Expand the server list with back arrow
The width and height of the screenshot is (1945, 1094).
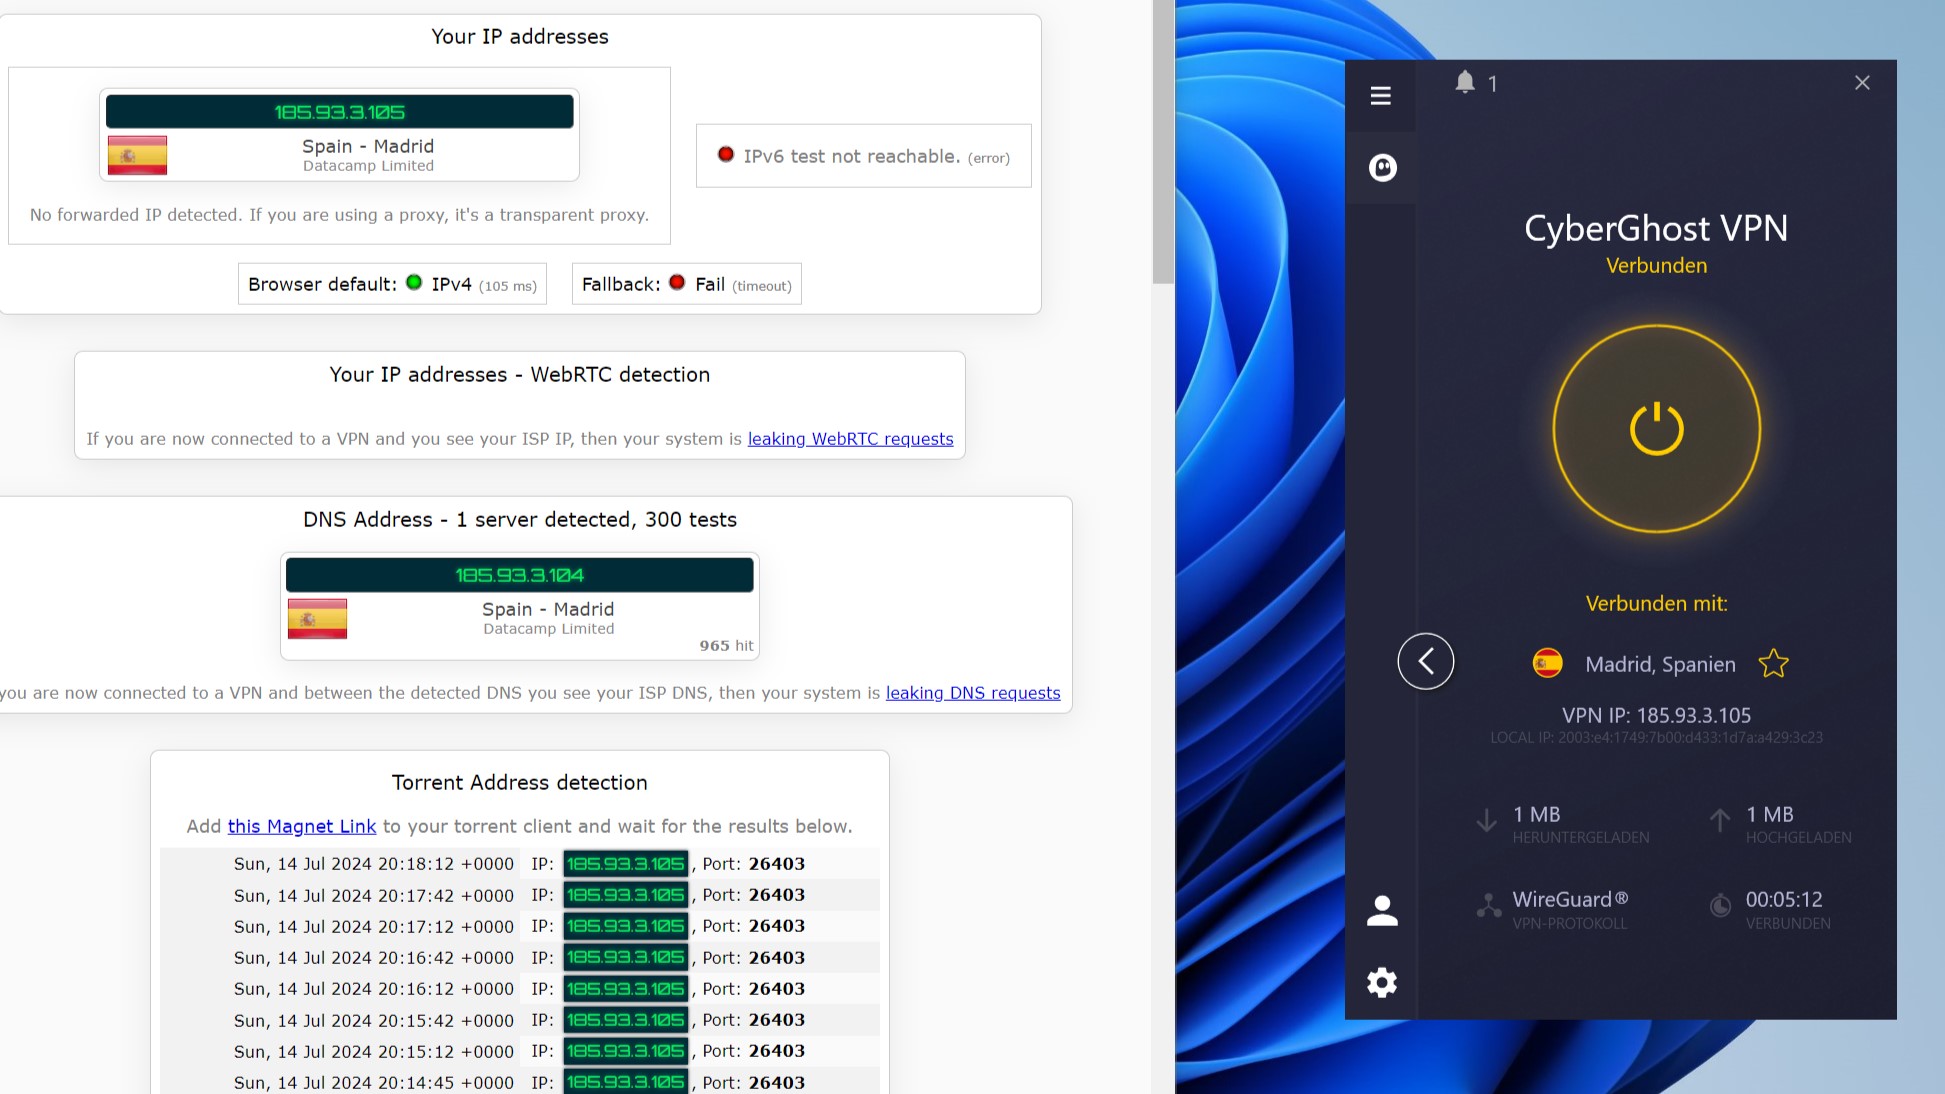pyautogui.click(x=1425, y=661)
